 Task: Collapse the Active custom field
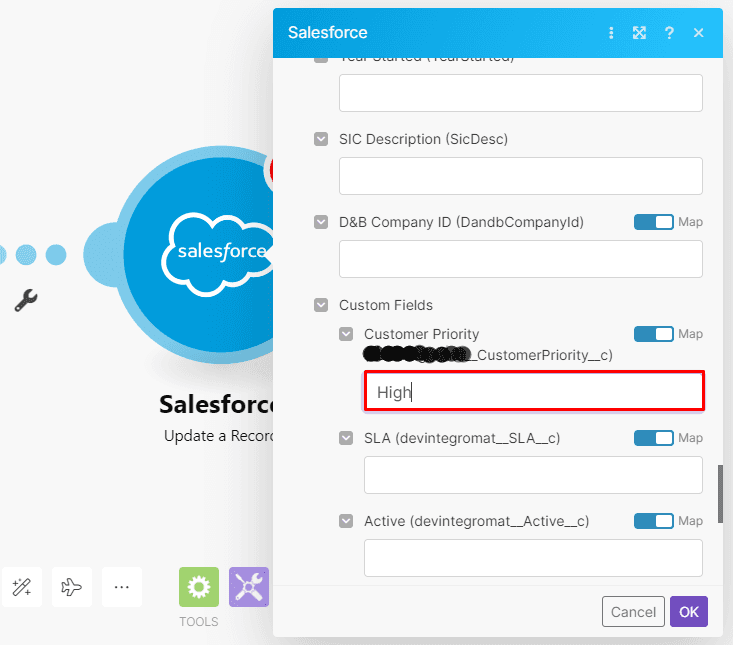click(x=346, y=521)
